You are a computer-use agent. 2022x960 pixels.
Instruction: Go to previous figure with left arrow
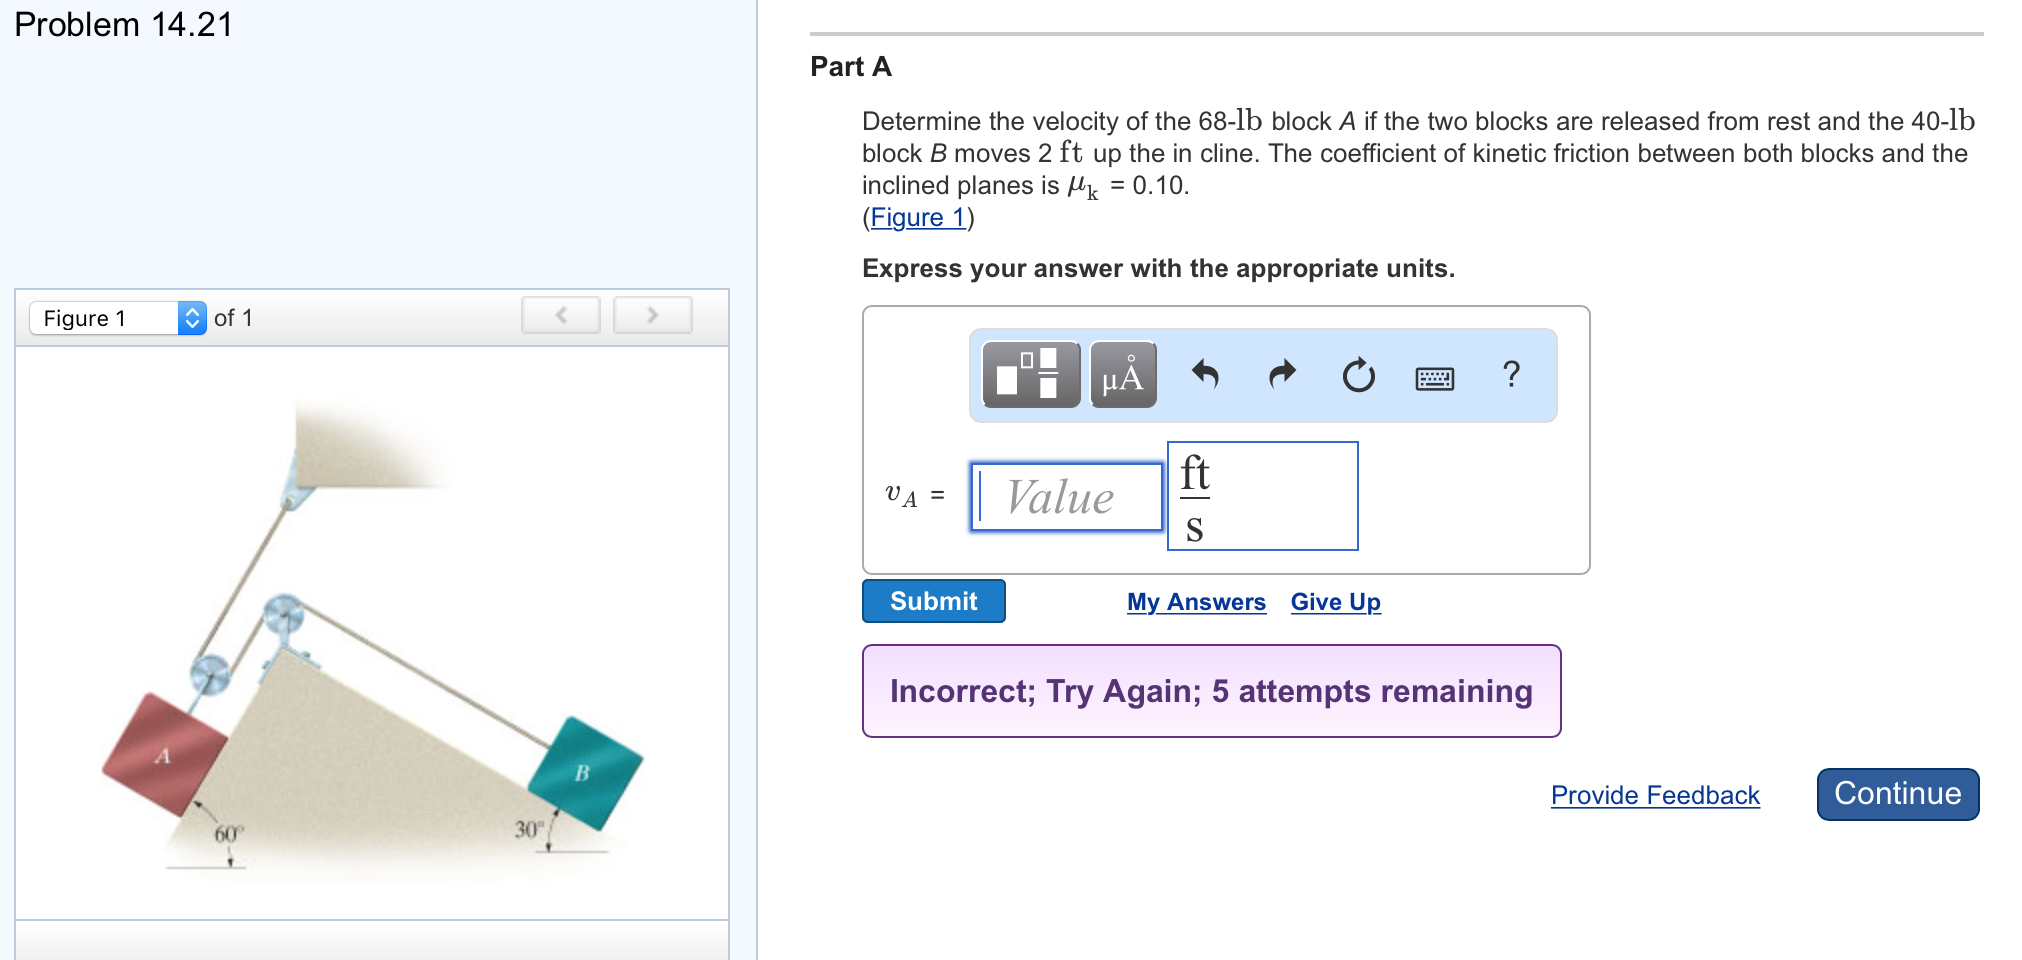[561, 314]
